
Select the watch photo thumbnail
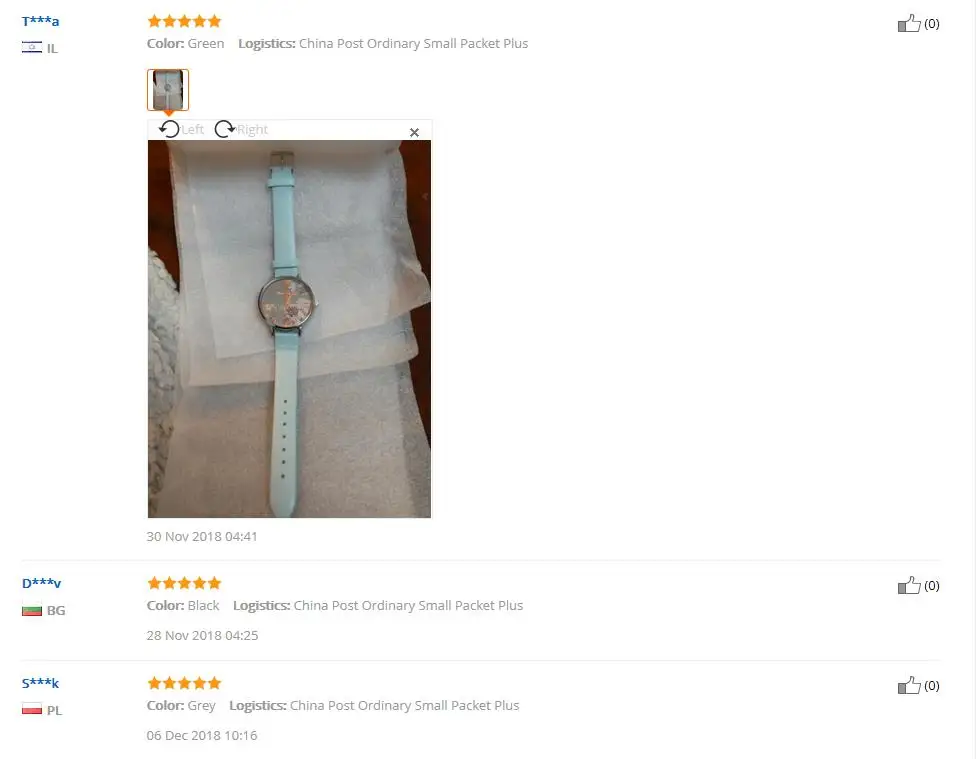168,90
